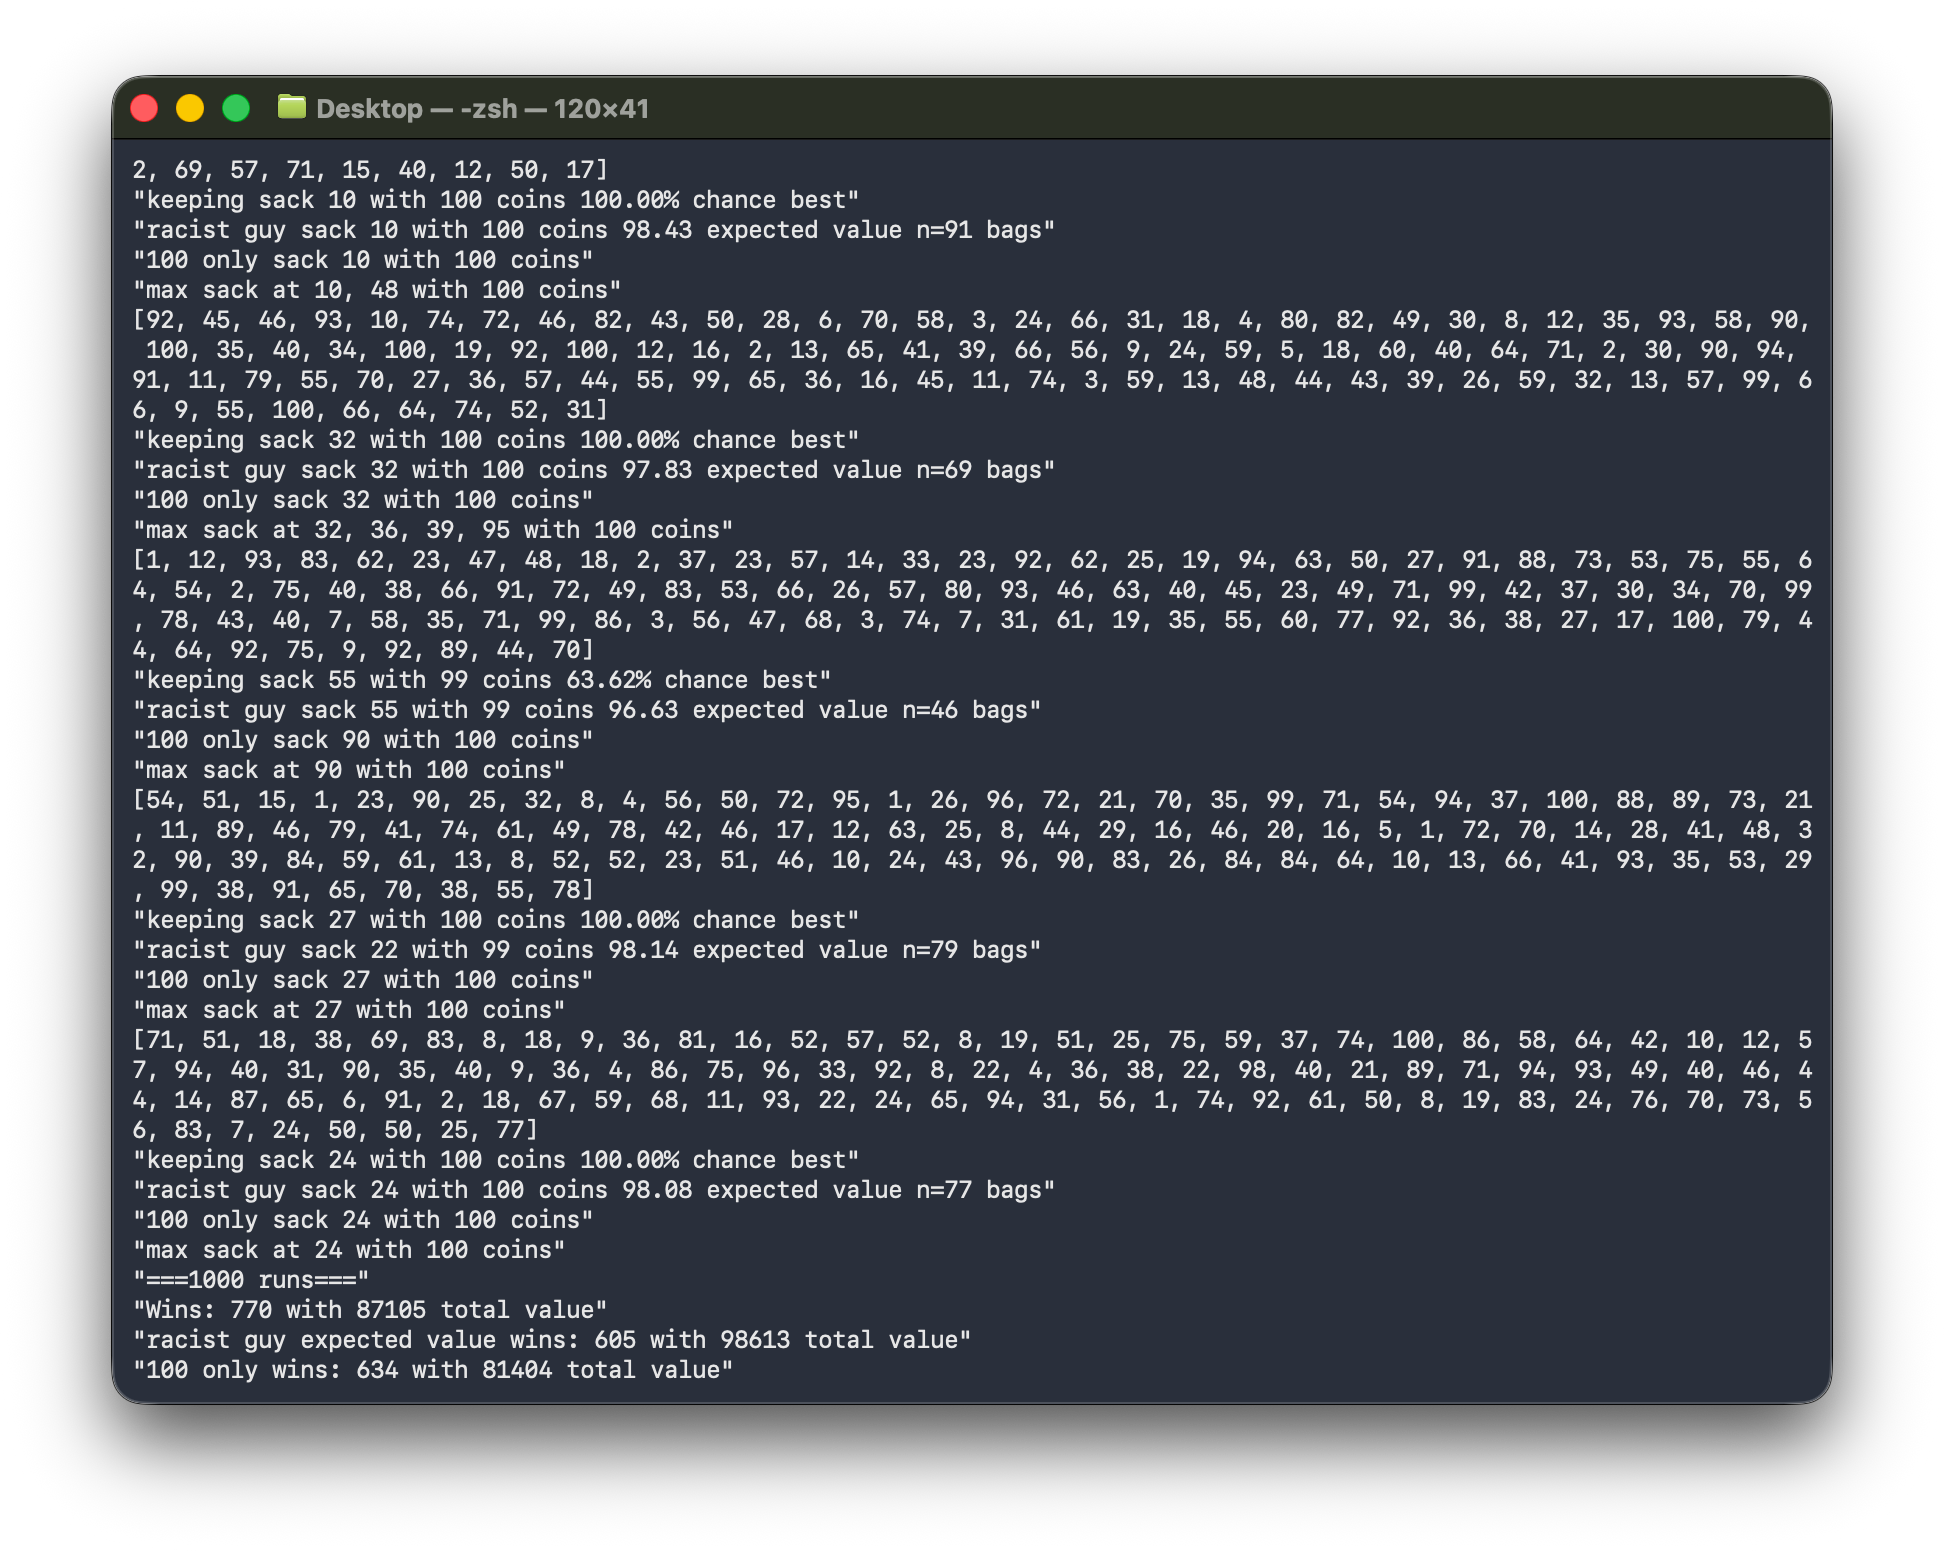This screenshot has width=1944, height=1552.
Task: Click "100 only wins: 634 with 81404" line
Action: [433, 1370]
